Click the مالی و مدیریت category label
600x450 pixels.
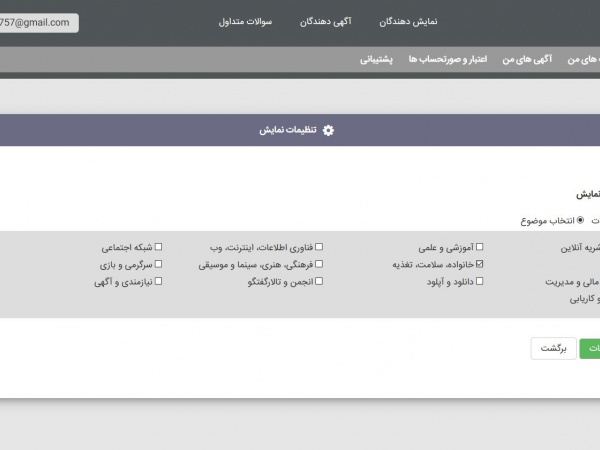572,282
